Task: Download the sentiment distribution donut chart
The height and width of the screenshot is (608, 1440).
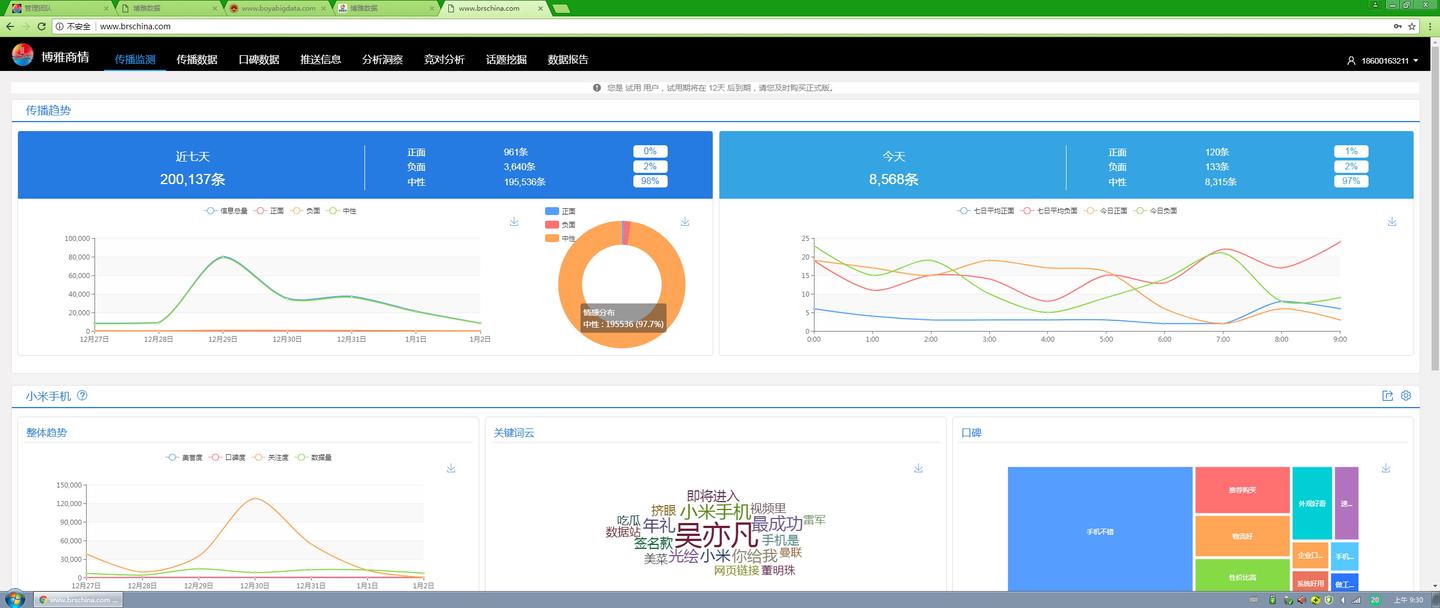Action: coord(685,222)
